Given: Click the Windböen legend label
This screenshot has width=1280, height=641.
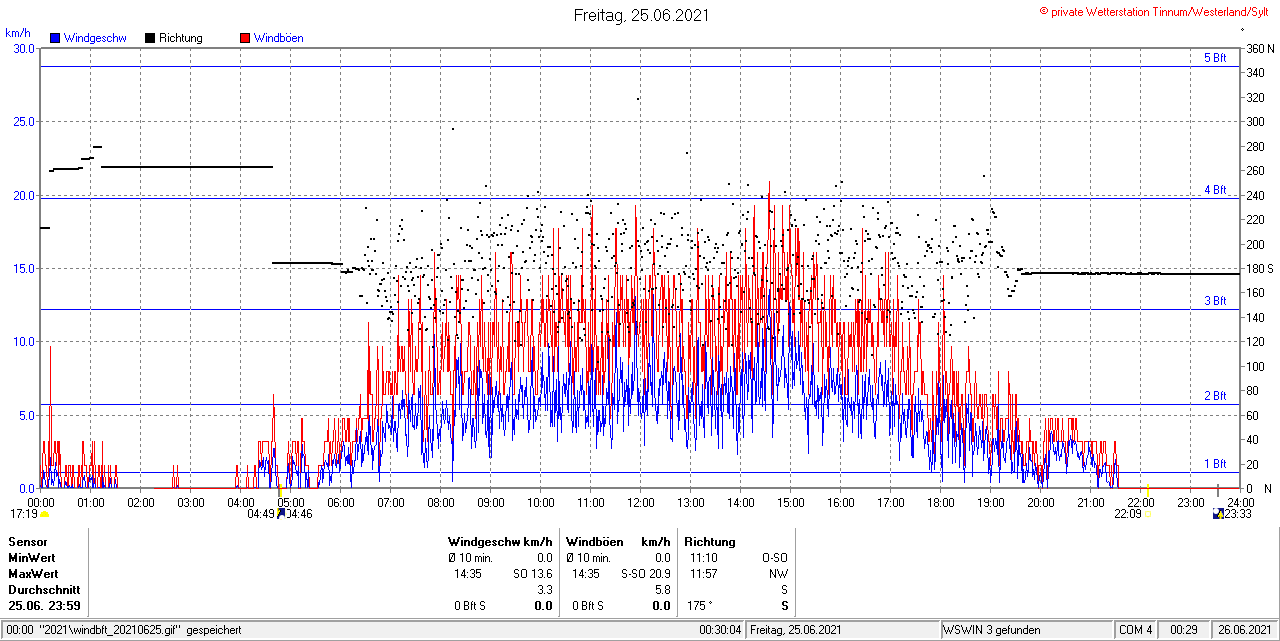Looking at the screenshot, I should (x=279, y=38).
